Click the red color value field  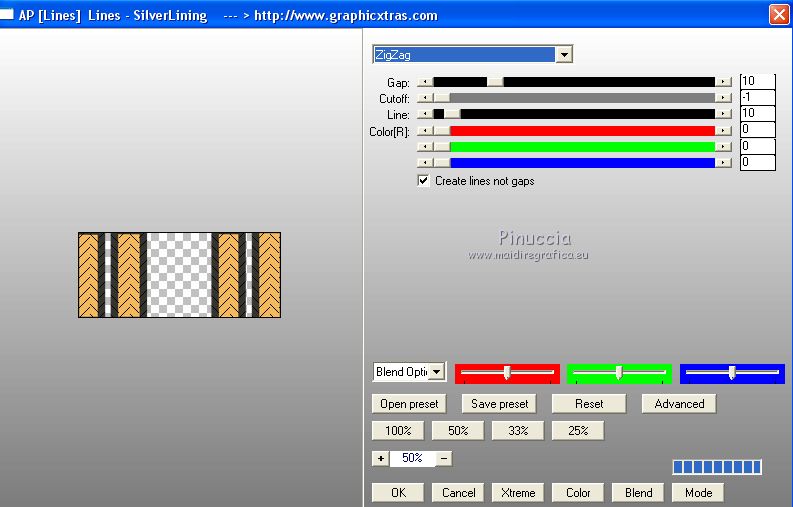pos(757,130)
